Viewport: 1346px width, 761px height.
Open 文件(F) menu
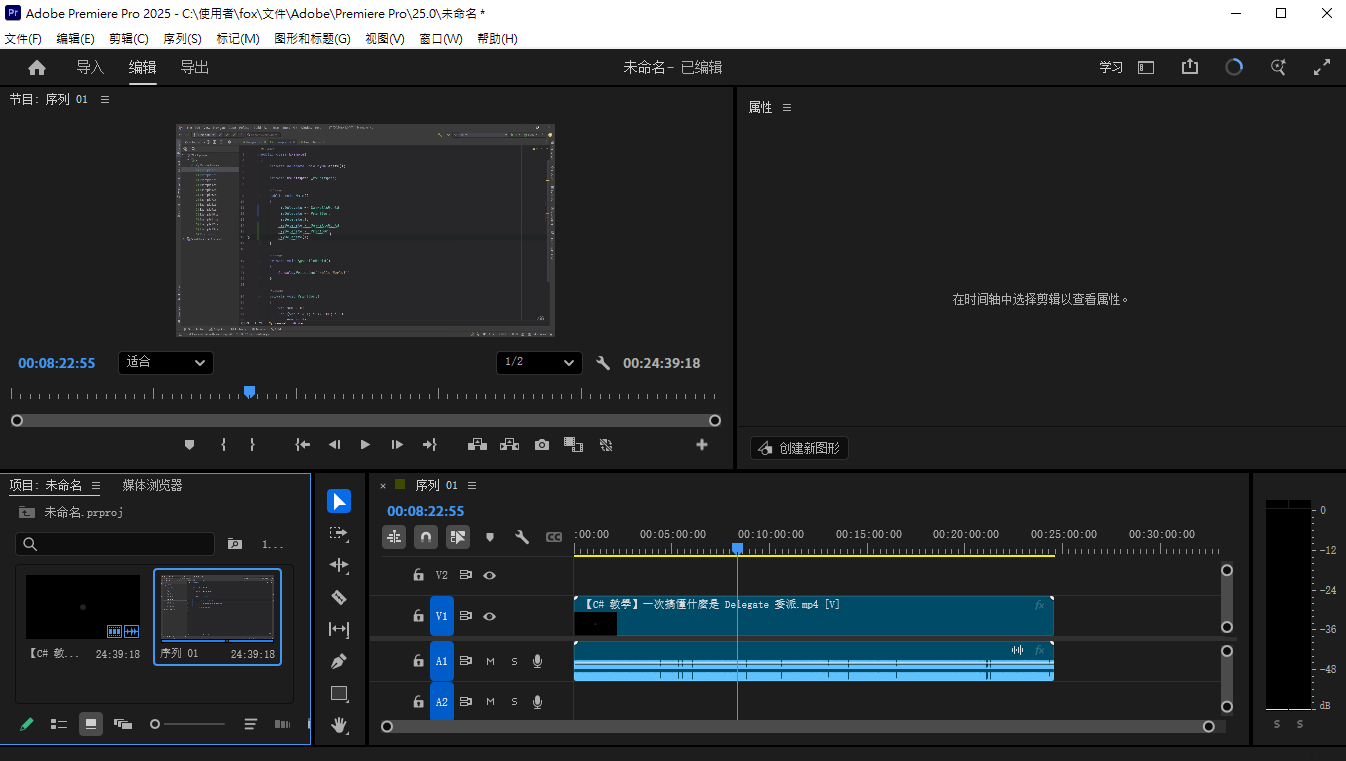click(x=23, y=38)
